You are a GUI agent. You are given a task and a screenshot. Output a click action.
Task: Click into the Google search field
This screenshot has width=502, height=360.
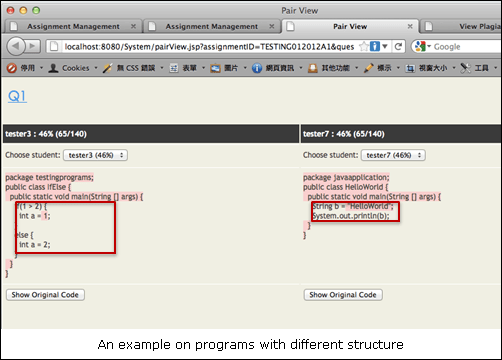[467, 47]
